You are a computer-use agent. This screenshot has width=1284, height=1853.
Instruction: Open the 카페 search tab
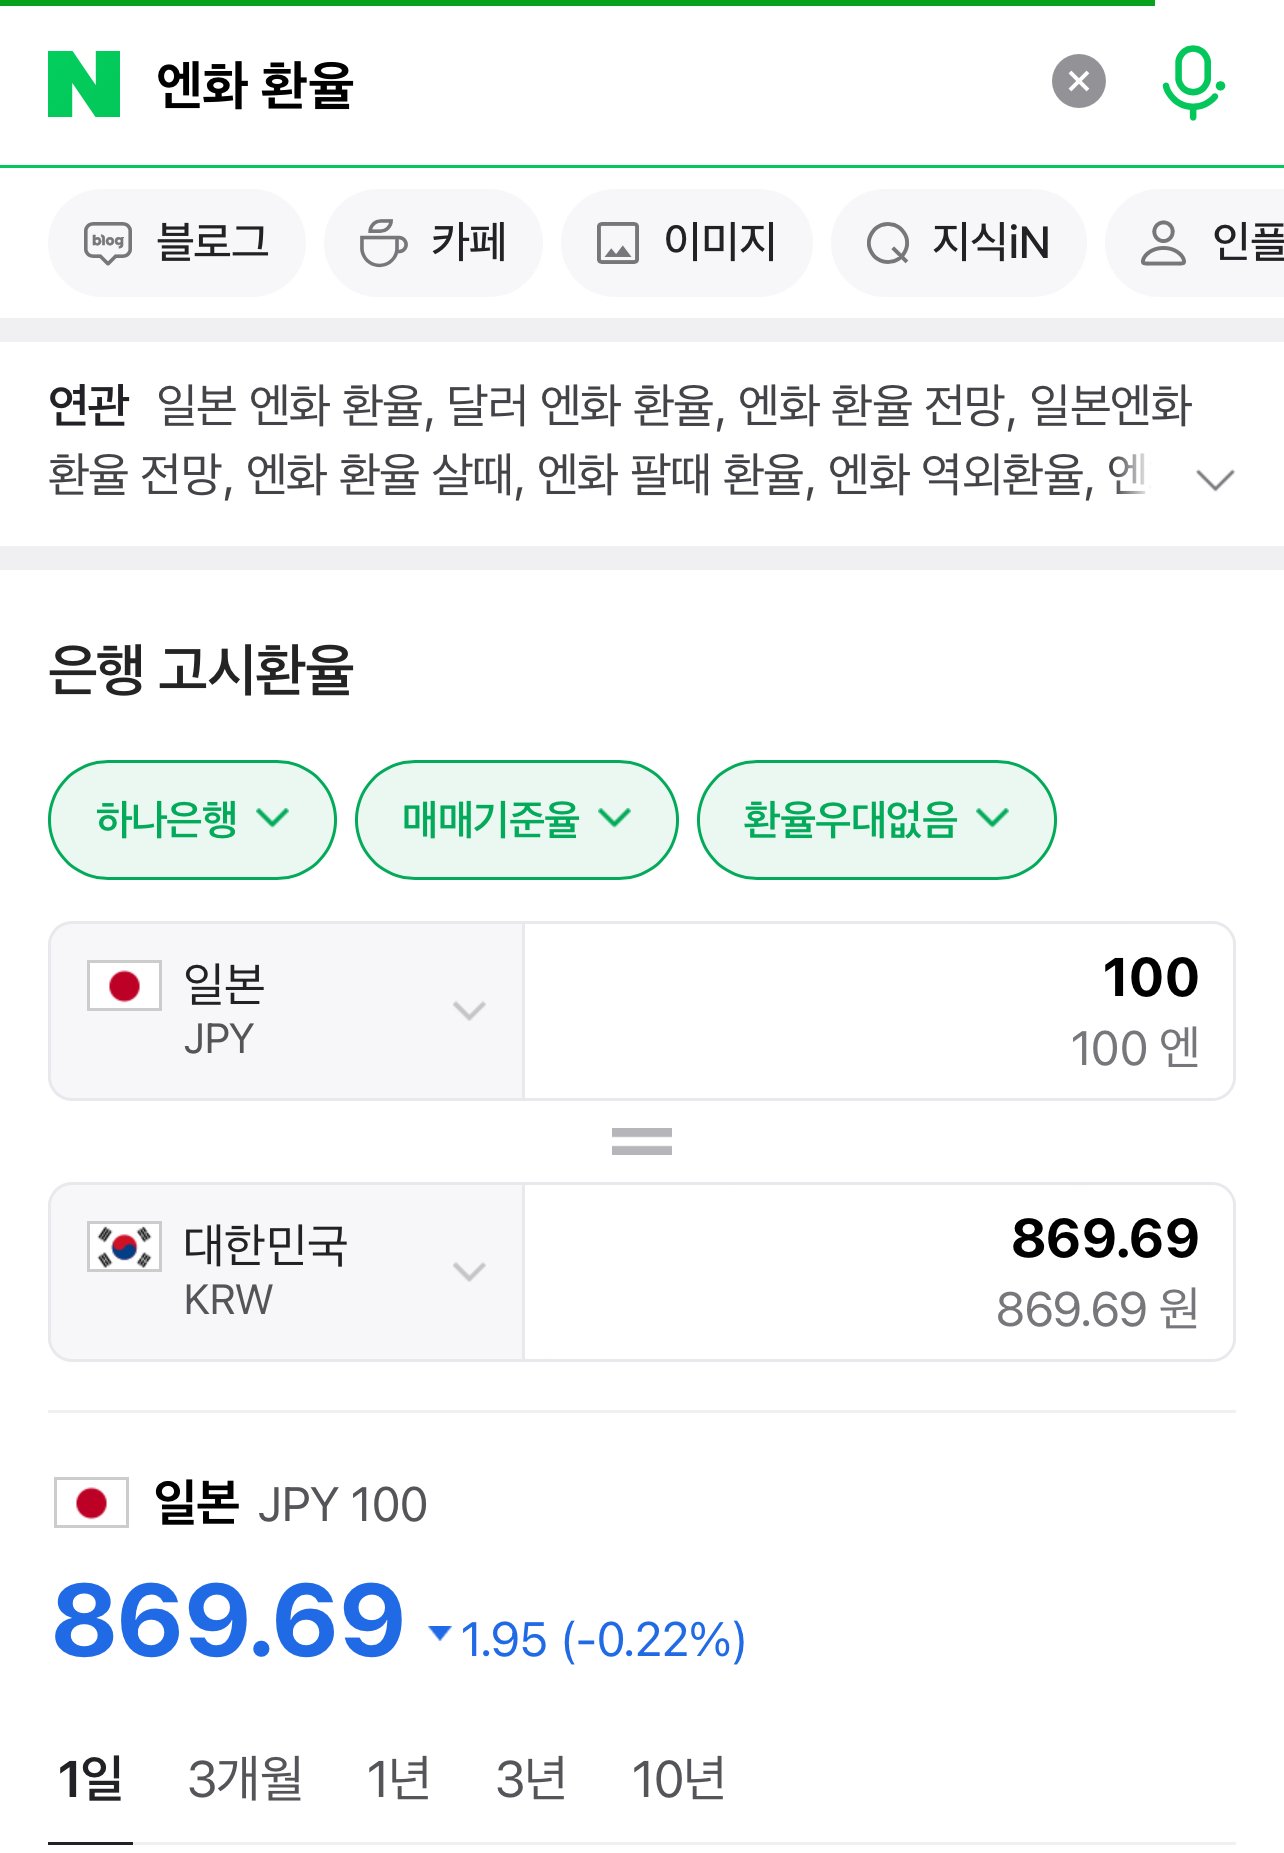[x=433, y=243]
